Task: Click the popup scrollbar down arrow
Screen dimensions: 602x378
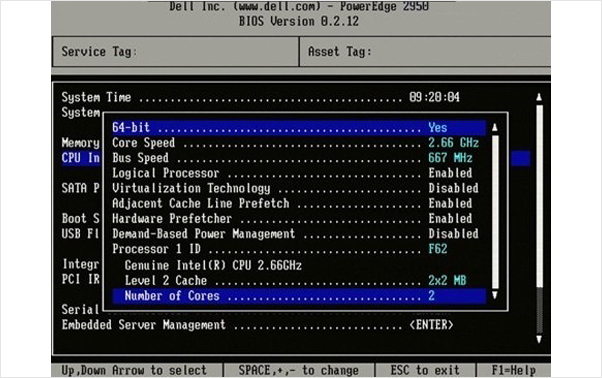Action: pyautogui.click(x=495, y=295)
